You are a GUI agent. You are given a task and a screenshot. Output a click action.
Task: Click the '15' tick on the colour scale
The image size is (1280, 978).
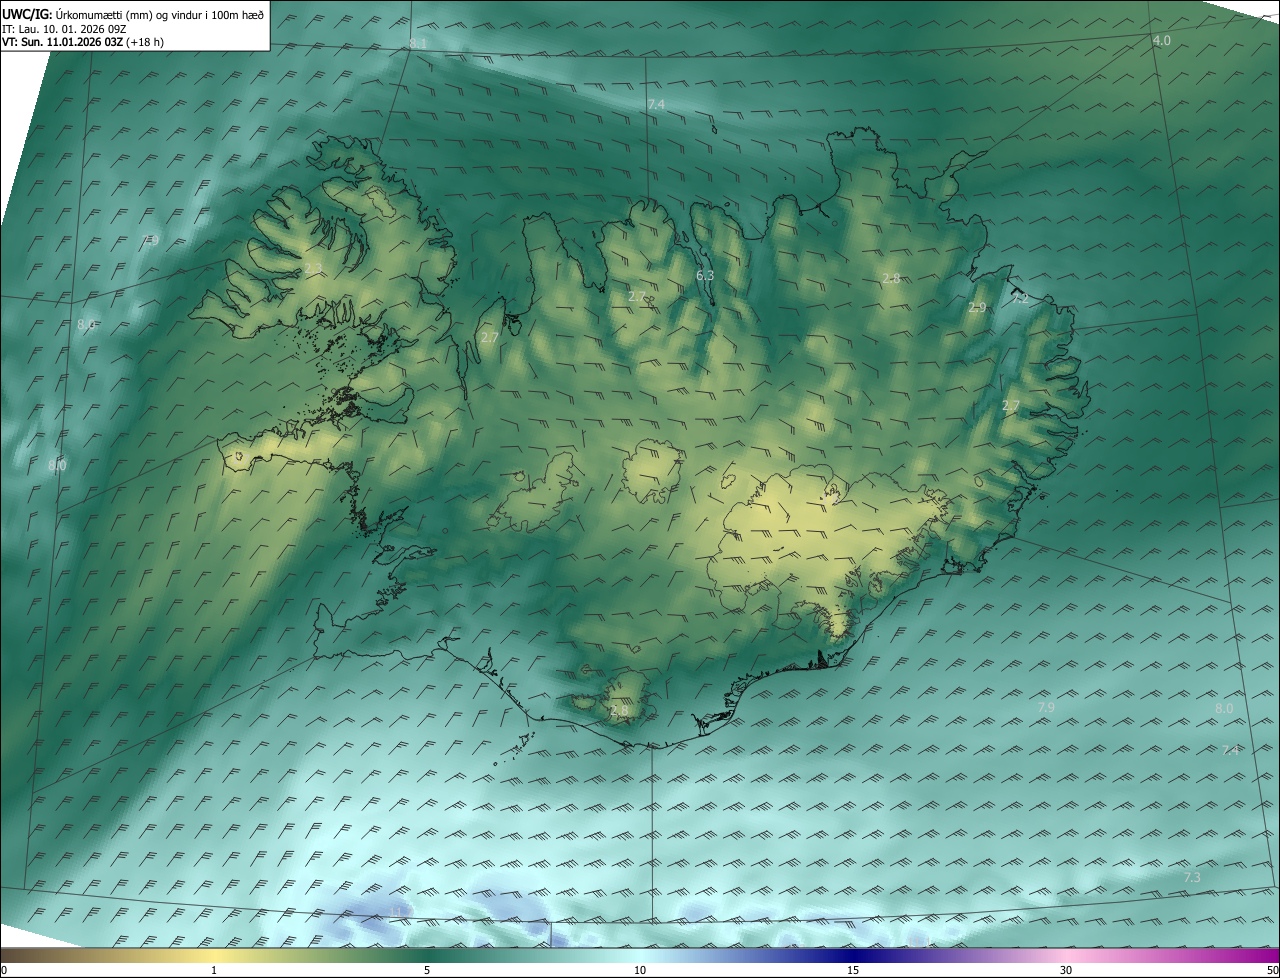tap(853, 971)
